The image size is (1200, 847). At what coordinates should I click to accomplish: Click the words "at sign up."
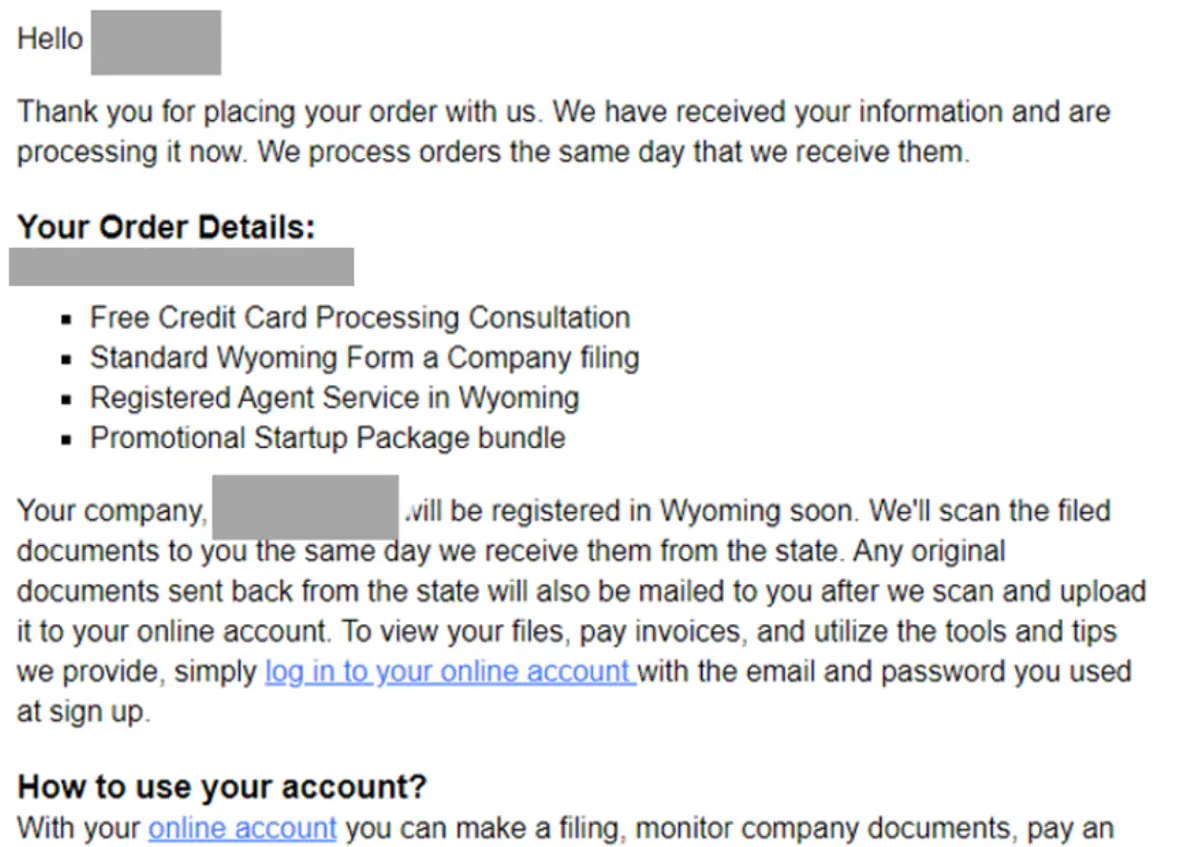tap(83, 712)
